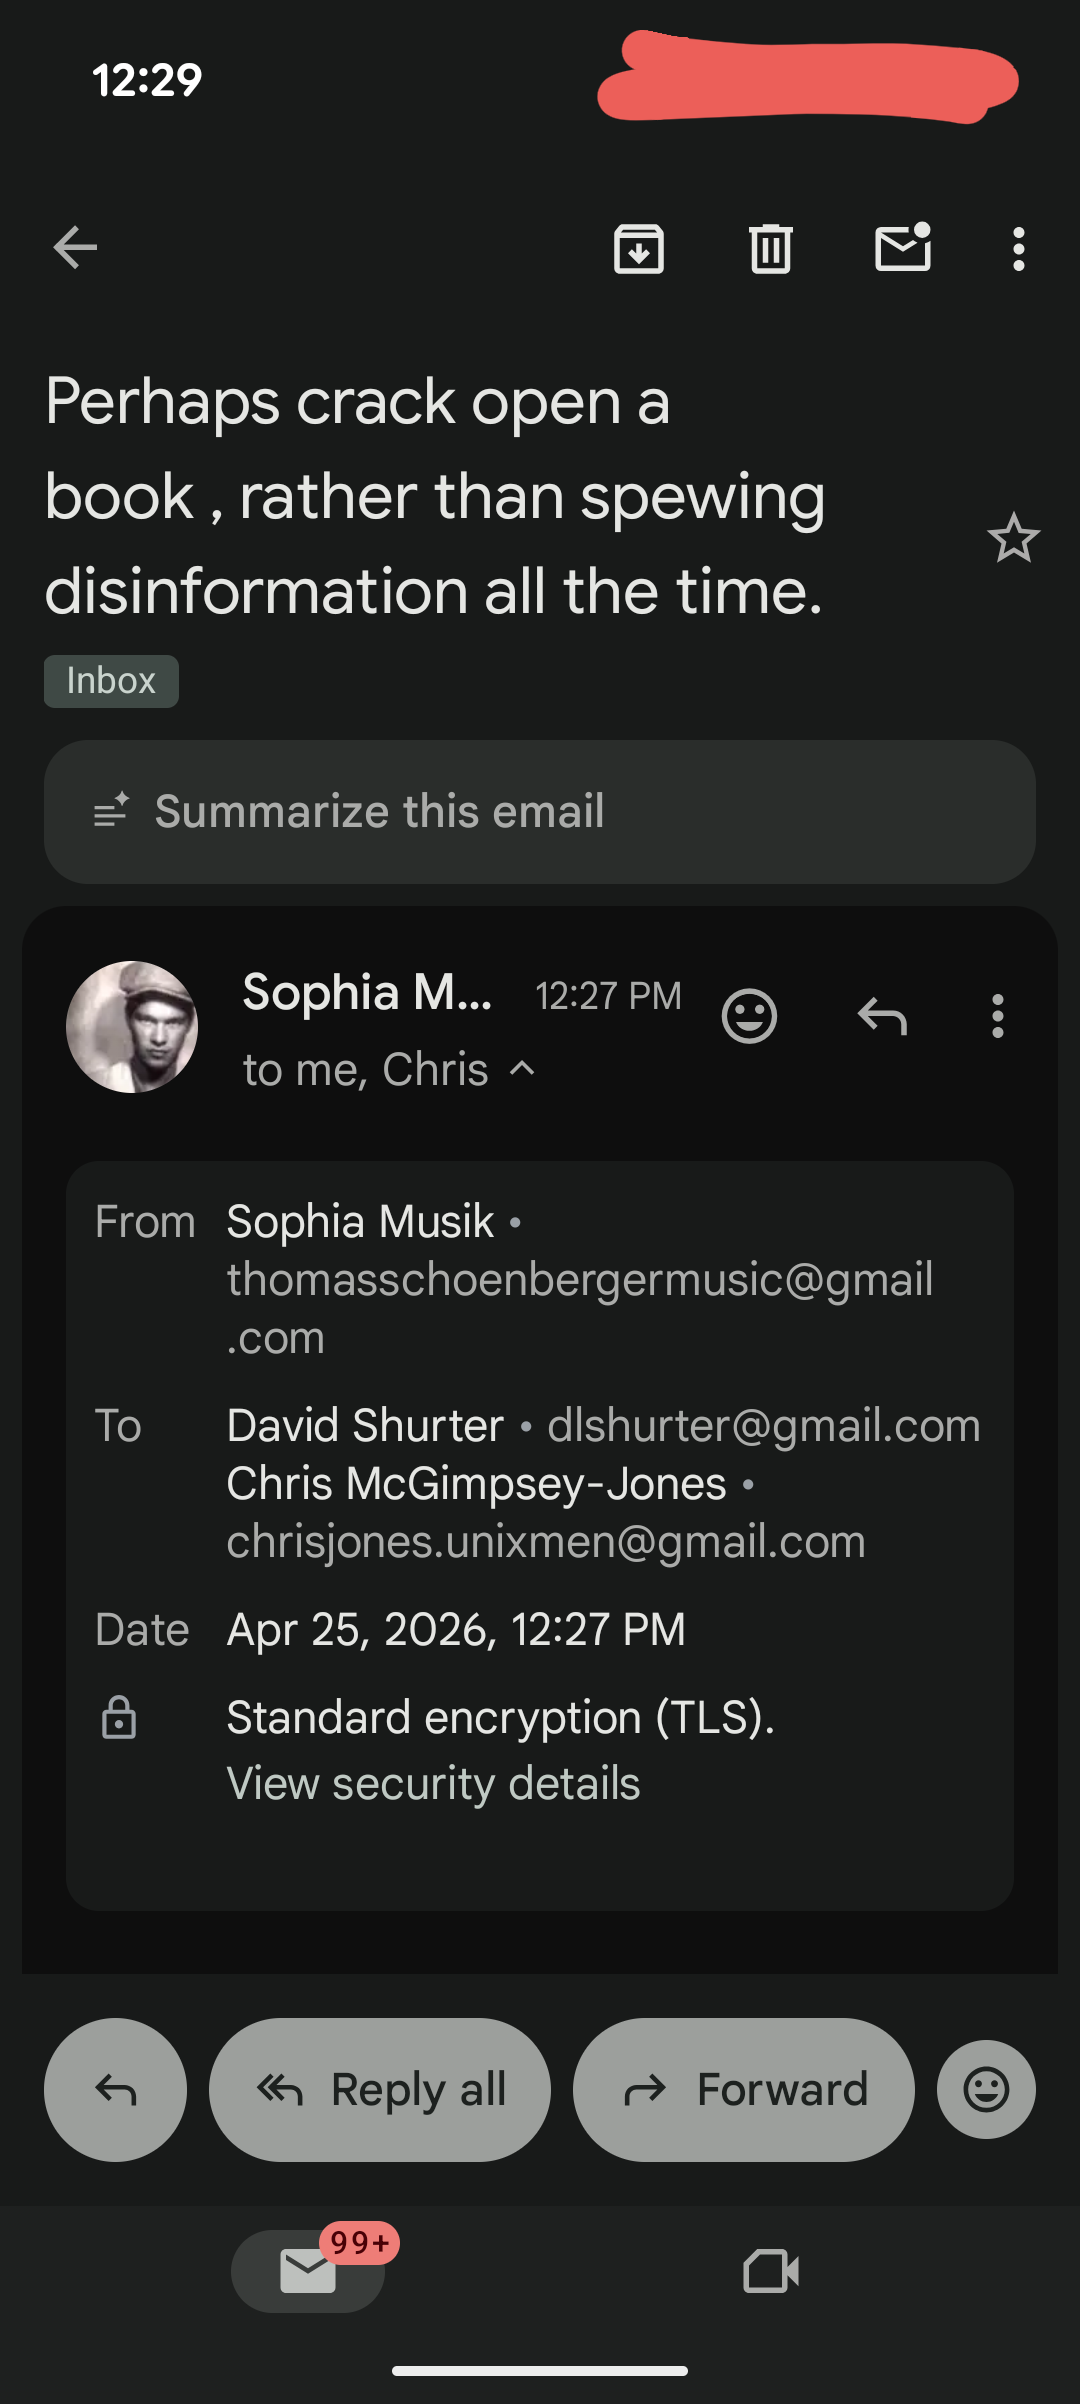Tap bottom reply arrow button

115,2089
